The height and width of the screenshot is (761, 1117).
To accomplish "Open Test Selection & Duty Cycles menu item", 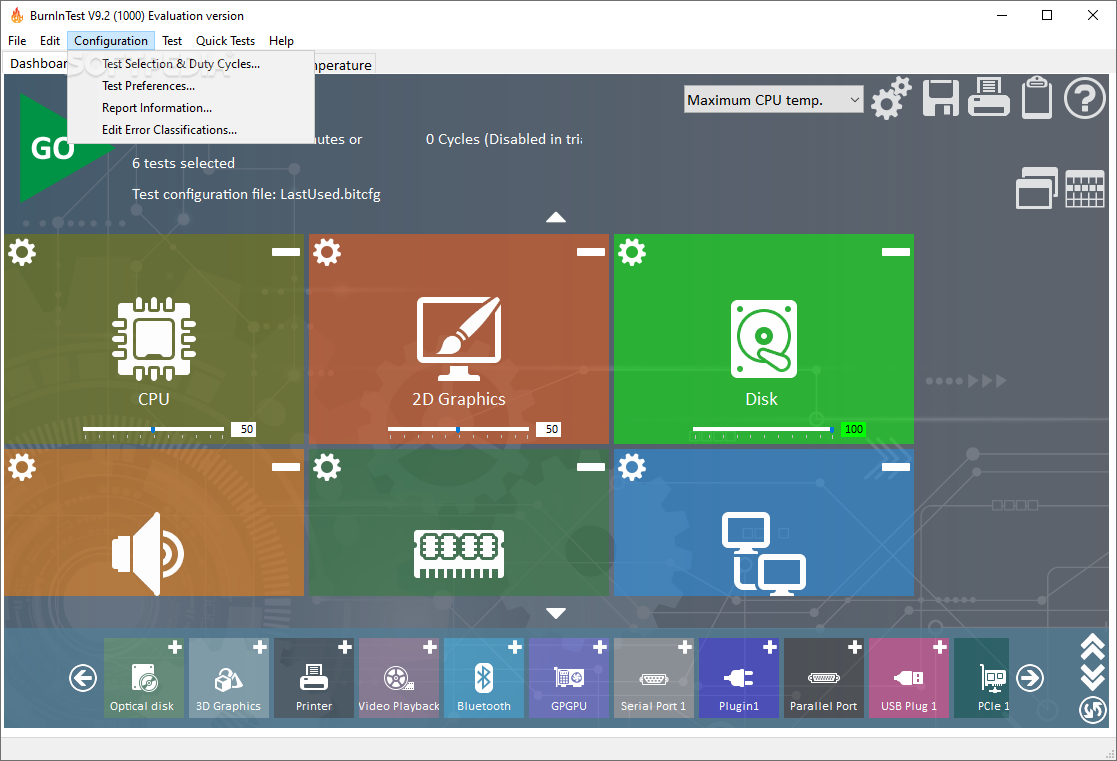I will coord(181,63).
